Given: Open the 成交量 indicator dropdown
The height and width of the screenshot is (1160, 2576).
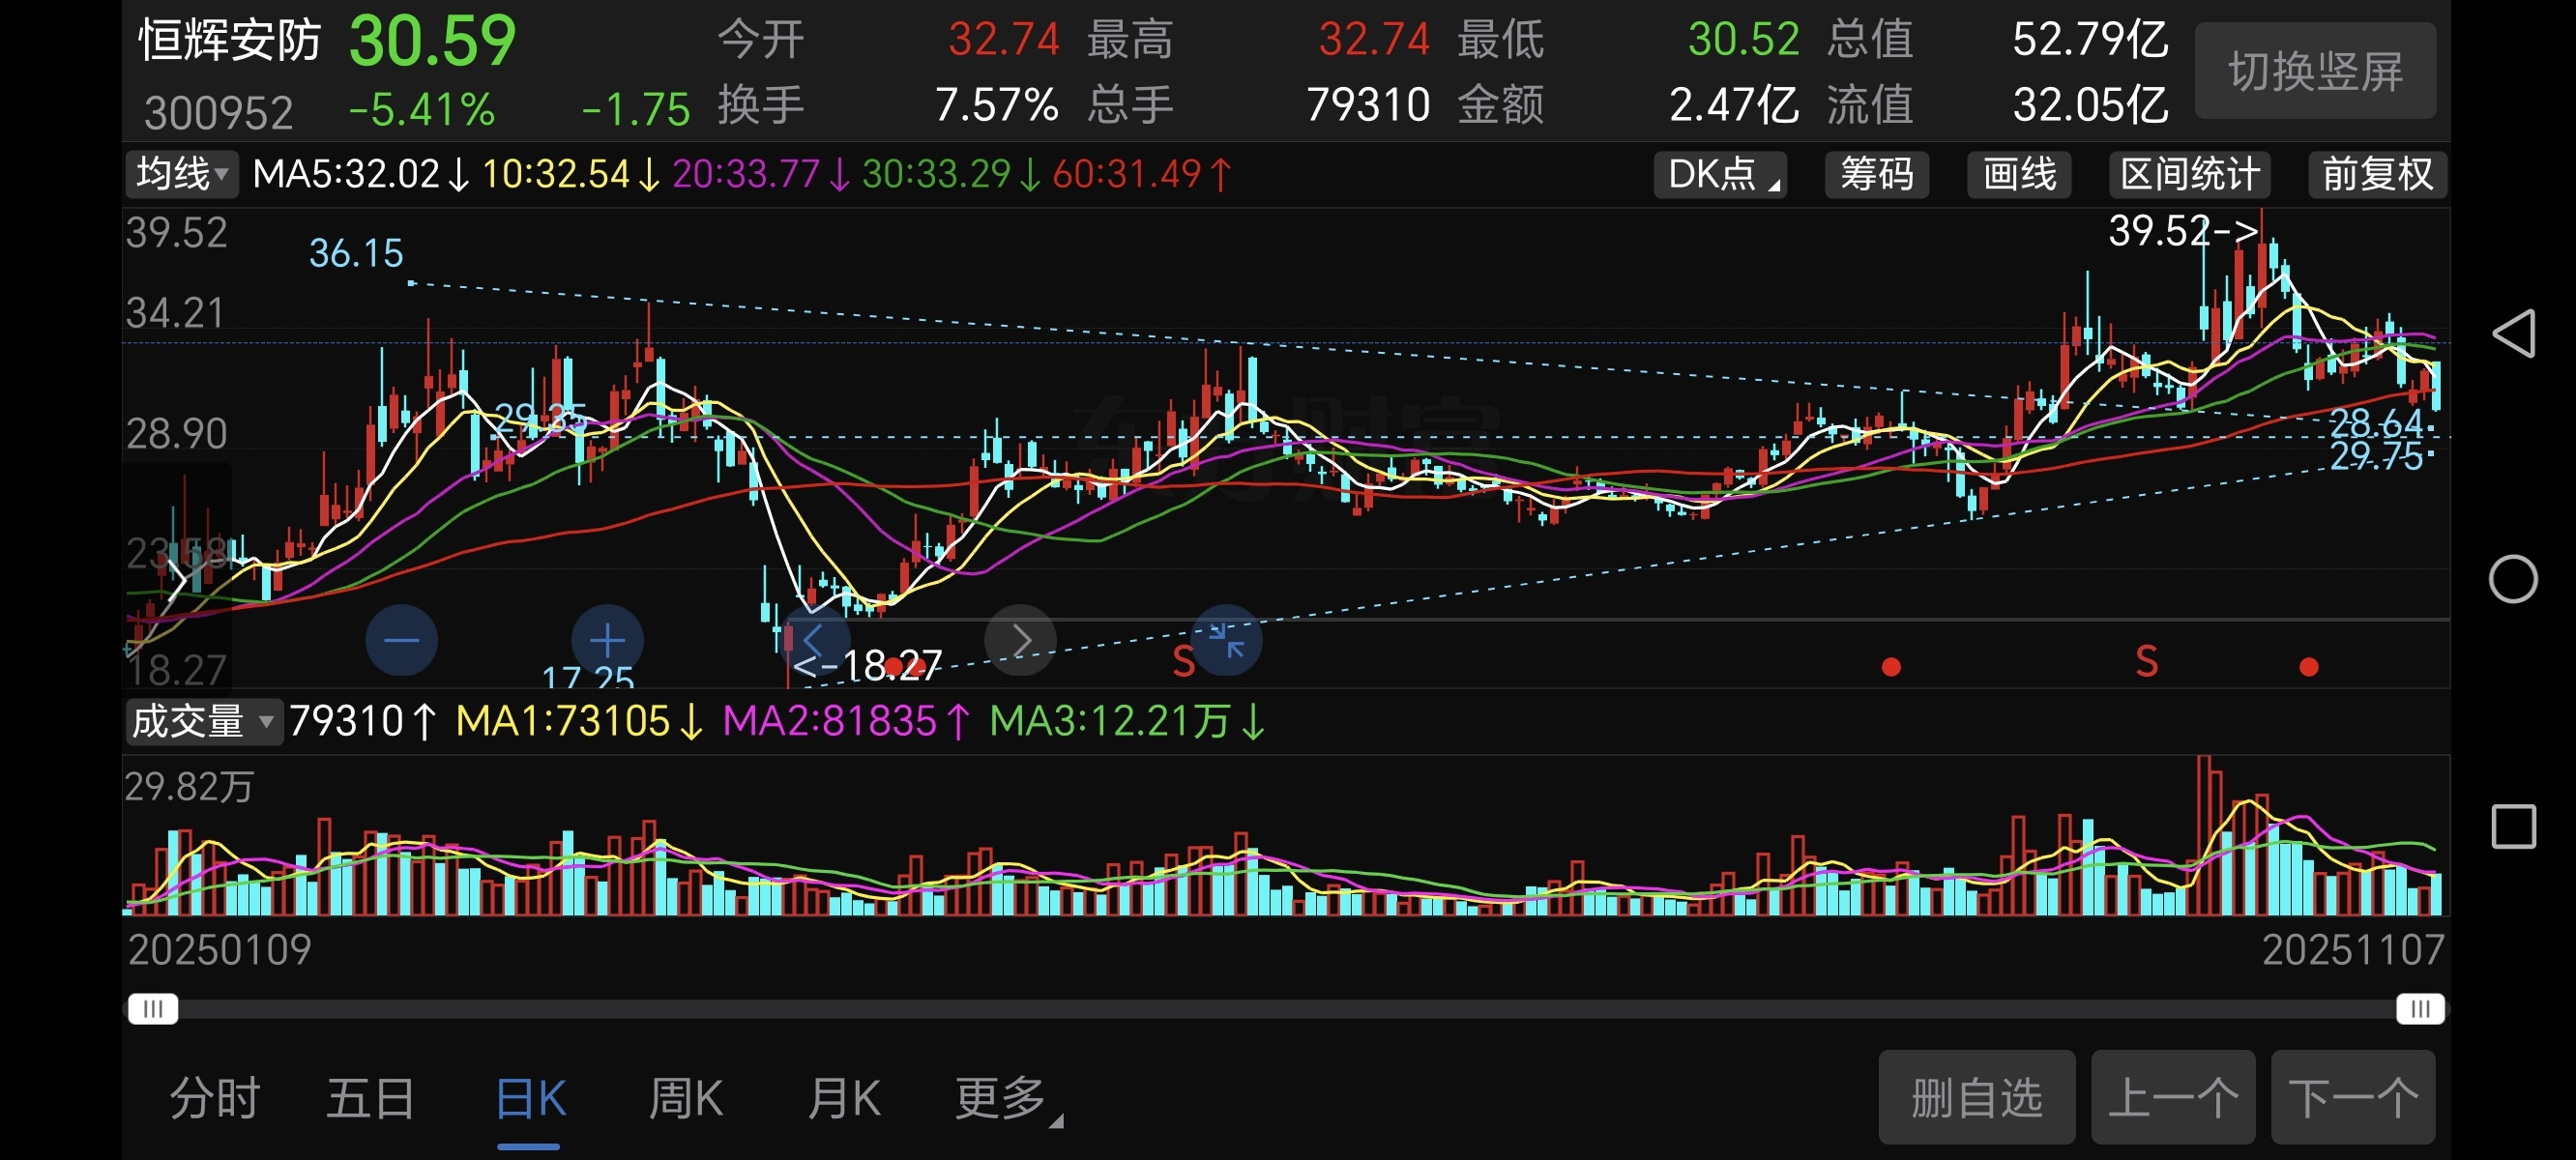Looking at the screenshot, I should click(x=203, y=721).
